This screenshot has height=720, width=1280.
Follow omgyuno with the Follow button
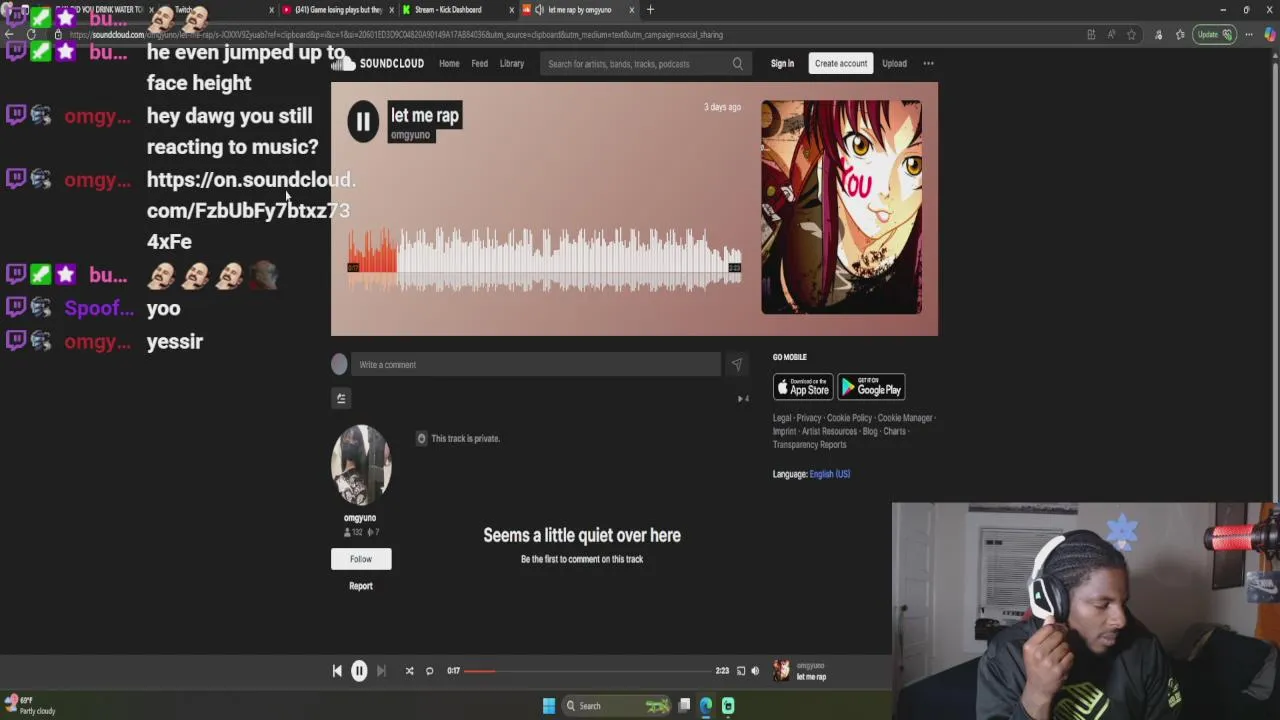361,559
